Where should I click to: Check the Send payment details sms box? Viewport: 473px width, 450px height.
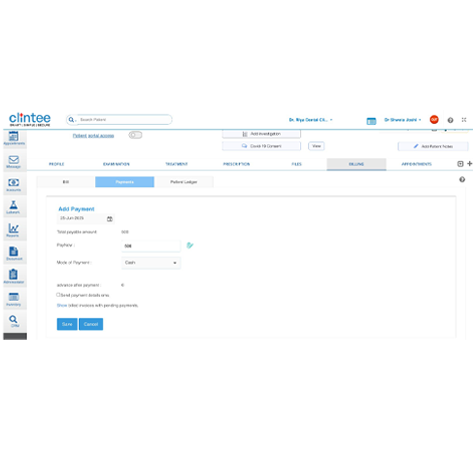click(58, 295)
